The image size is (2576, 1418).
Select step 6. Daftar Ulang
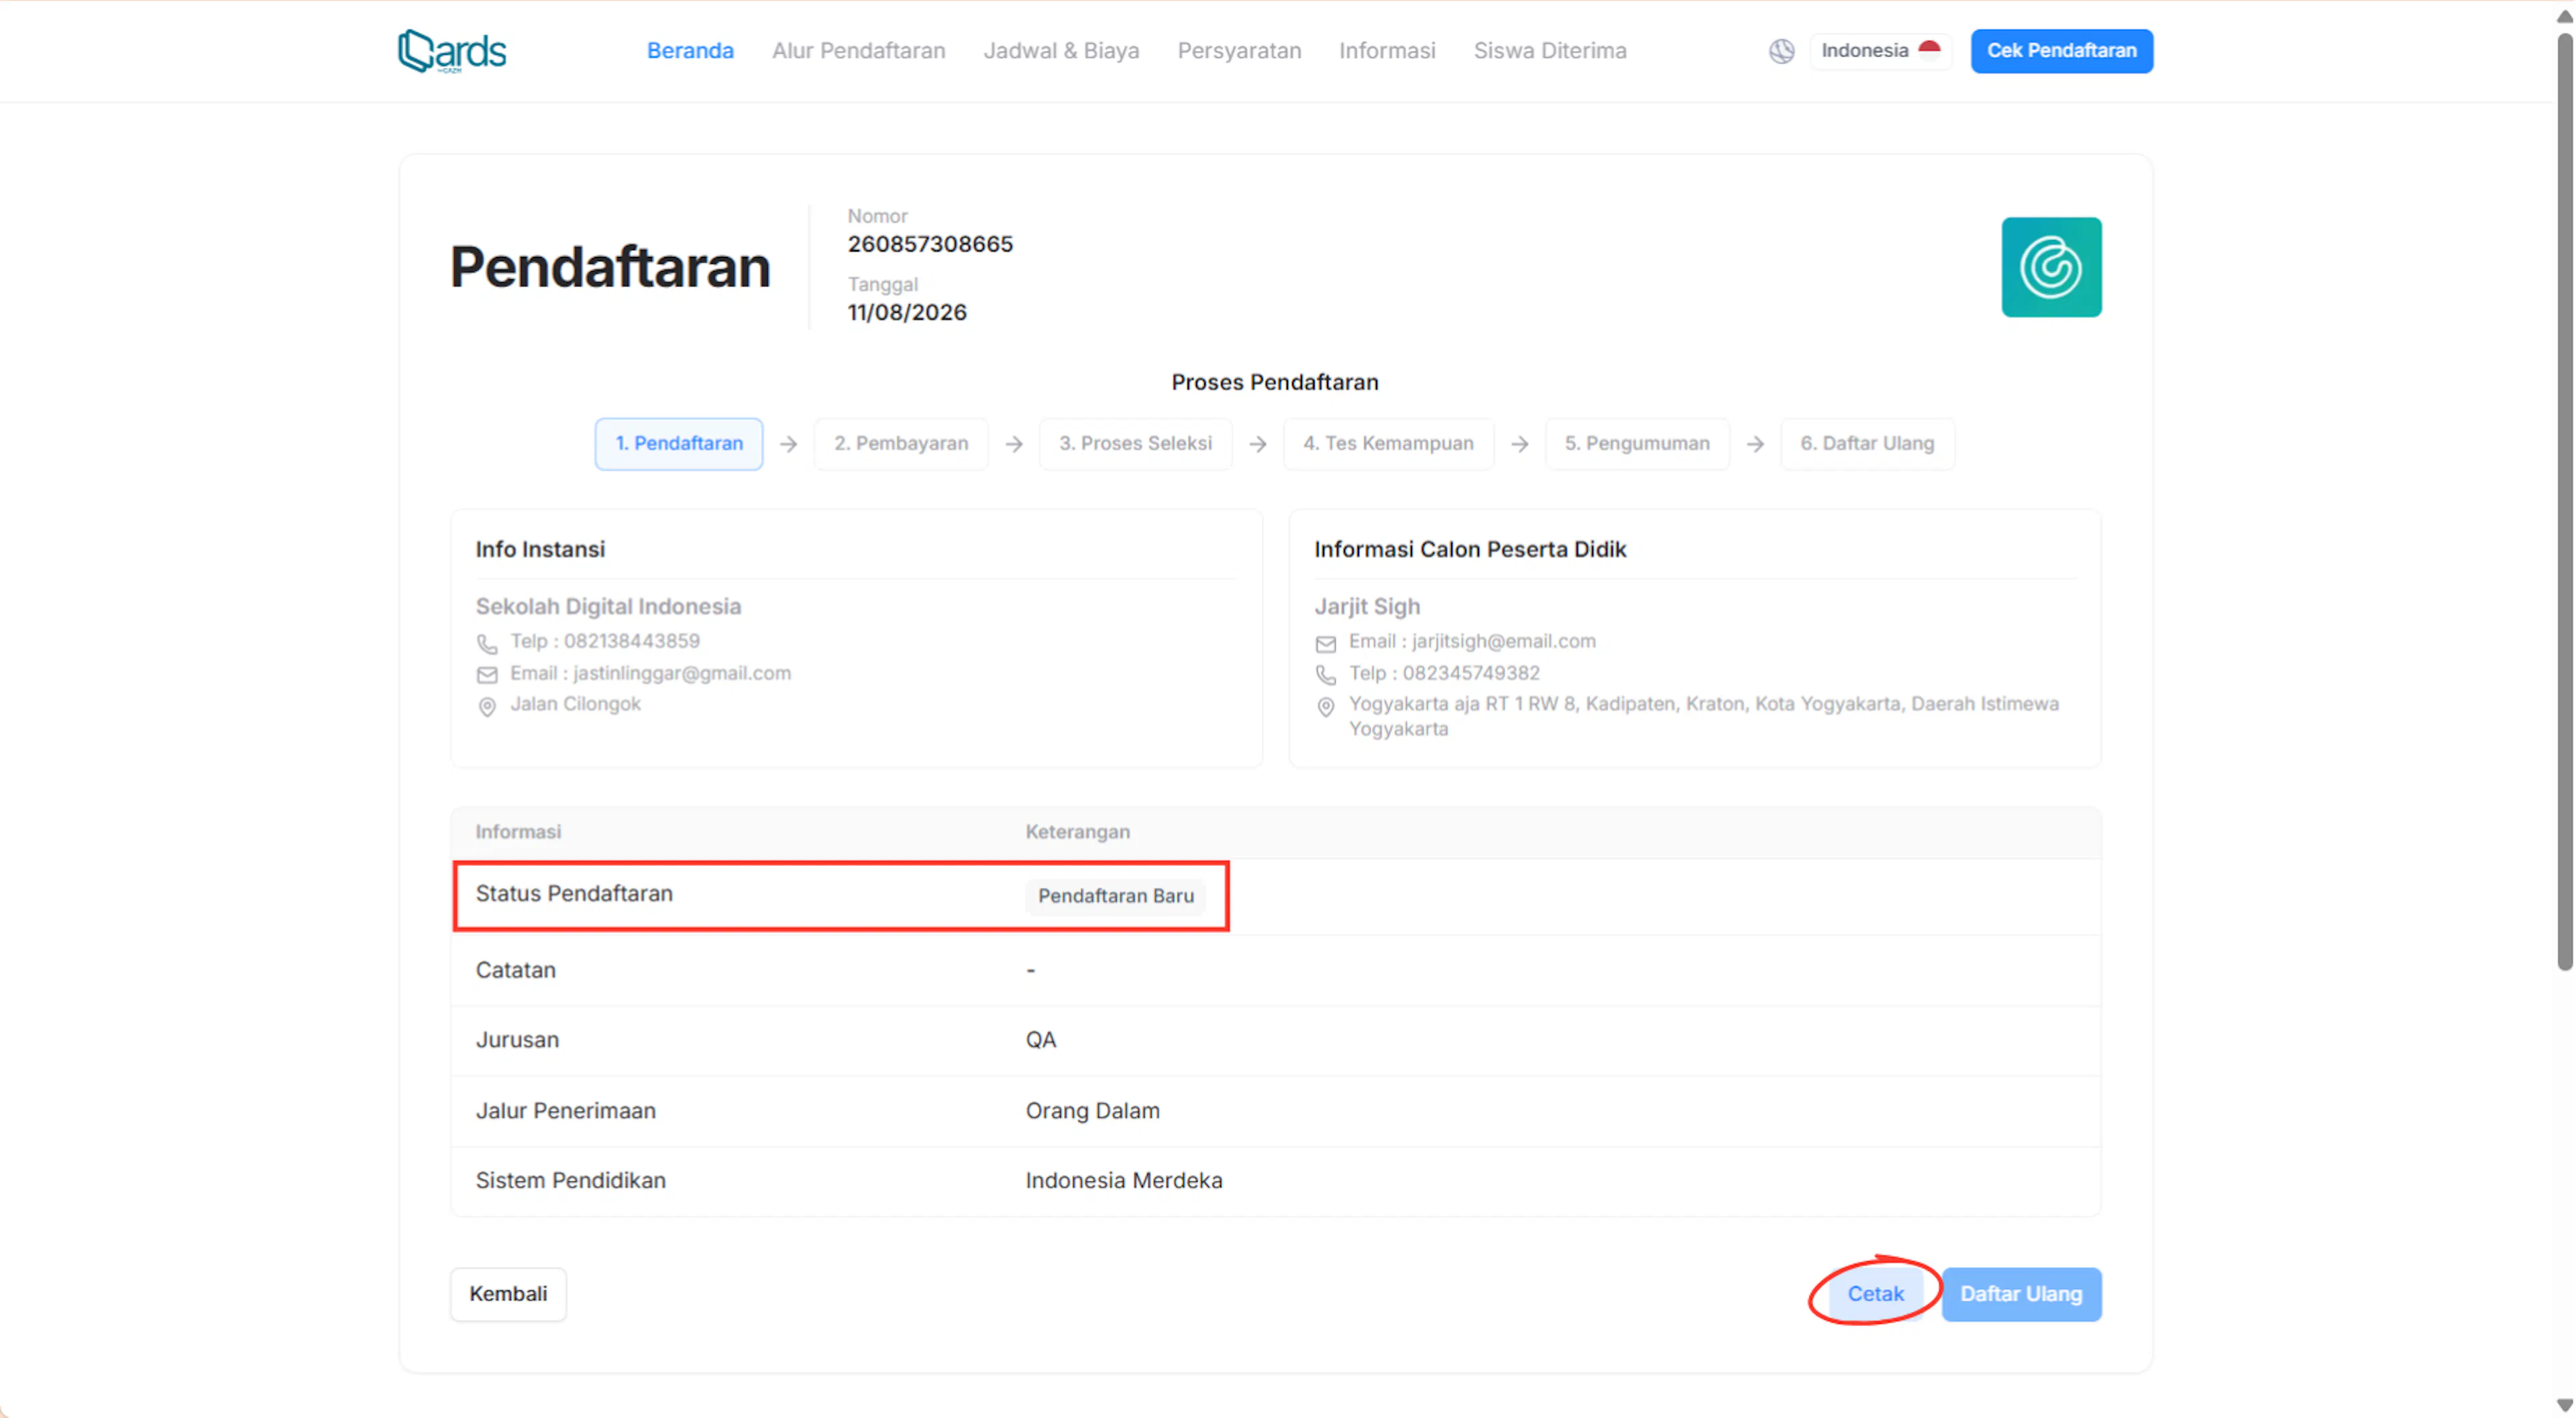coord(1867,444)
